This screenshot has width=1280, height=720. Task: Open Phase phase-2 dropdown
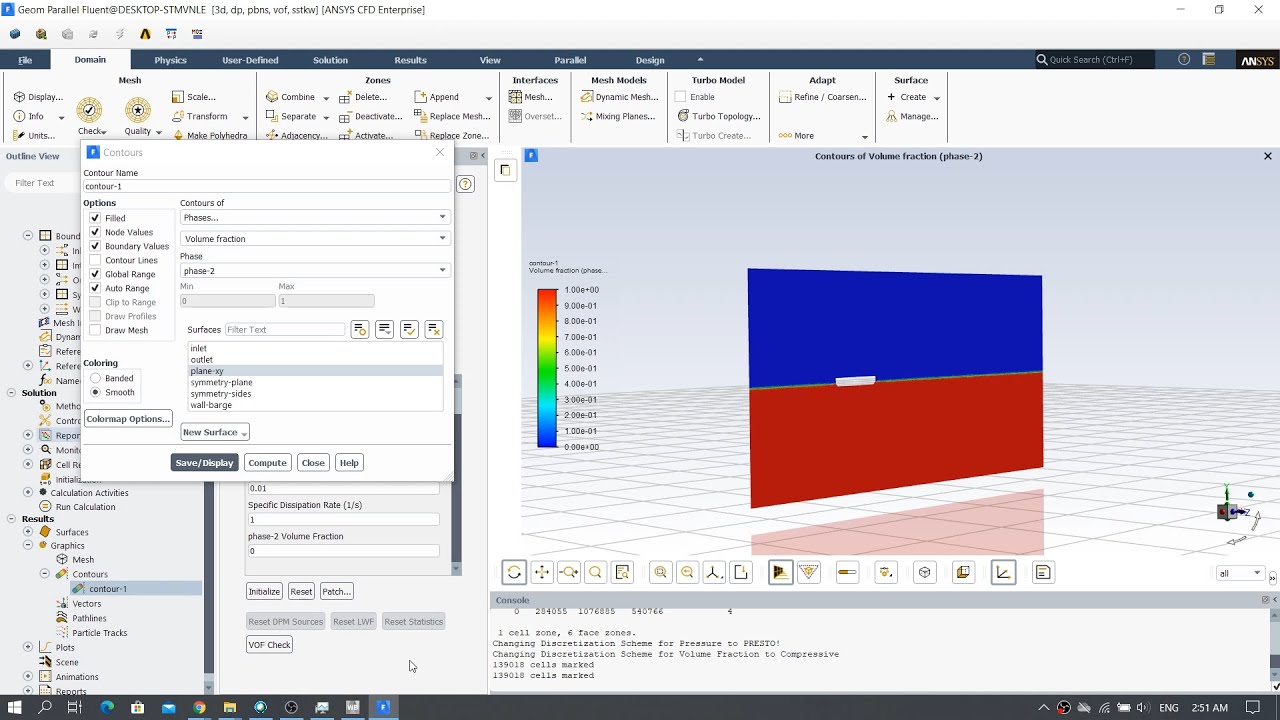pyautogui.click(x=314, y=270)
